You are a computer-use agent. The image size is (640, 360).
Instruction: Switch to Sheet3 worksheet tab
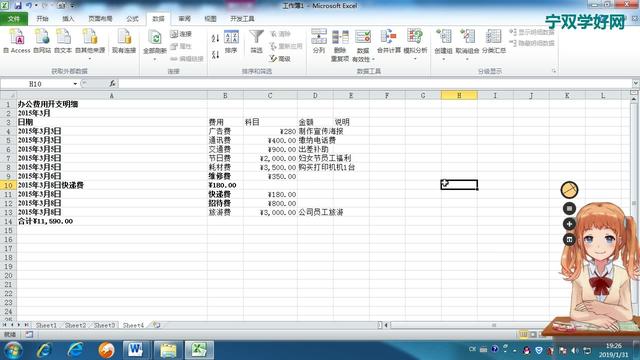(x=104, y=325)
